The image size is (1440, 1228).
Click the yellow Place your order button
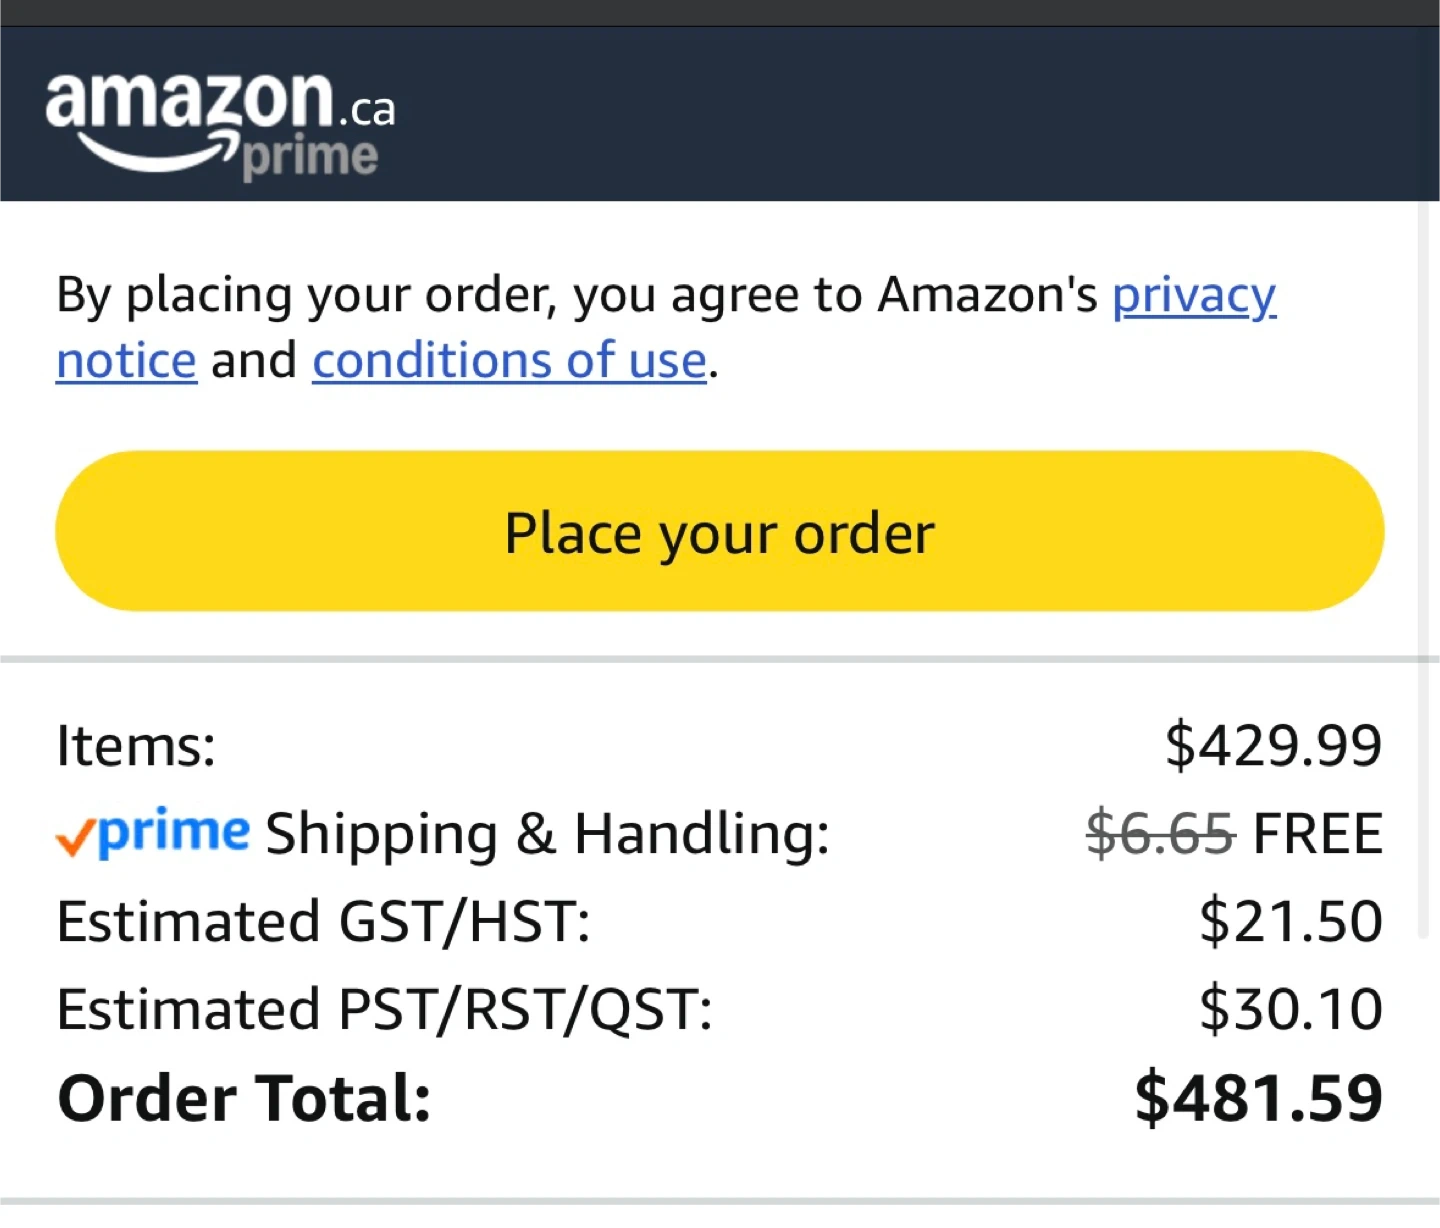click(x=720, y=532)
